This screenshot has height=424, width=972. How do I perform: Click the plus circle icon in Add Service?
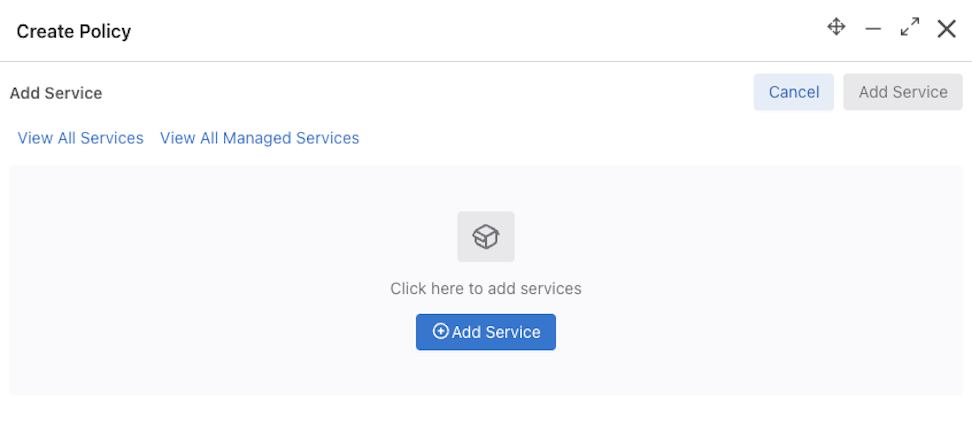440,332
